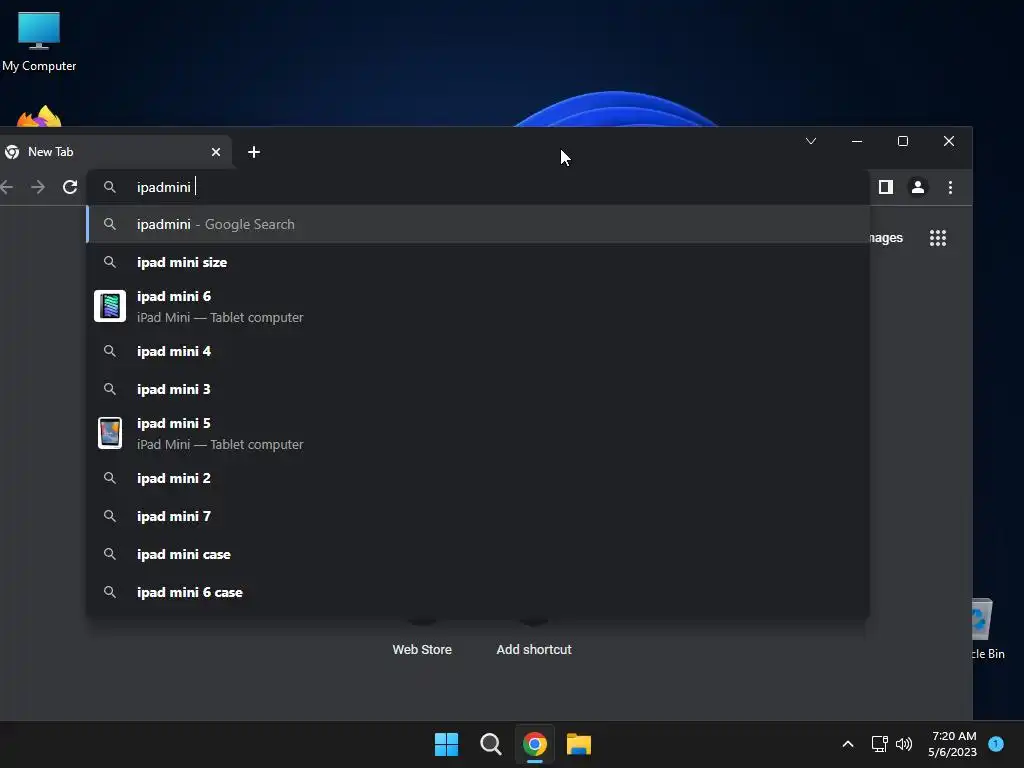
Task: Click the Chrome taskbar icon
Action: (x=535, y=744)
